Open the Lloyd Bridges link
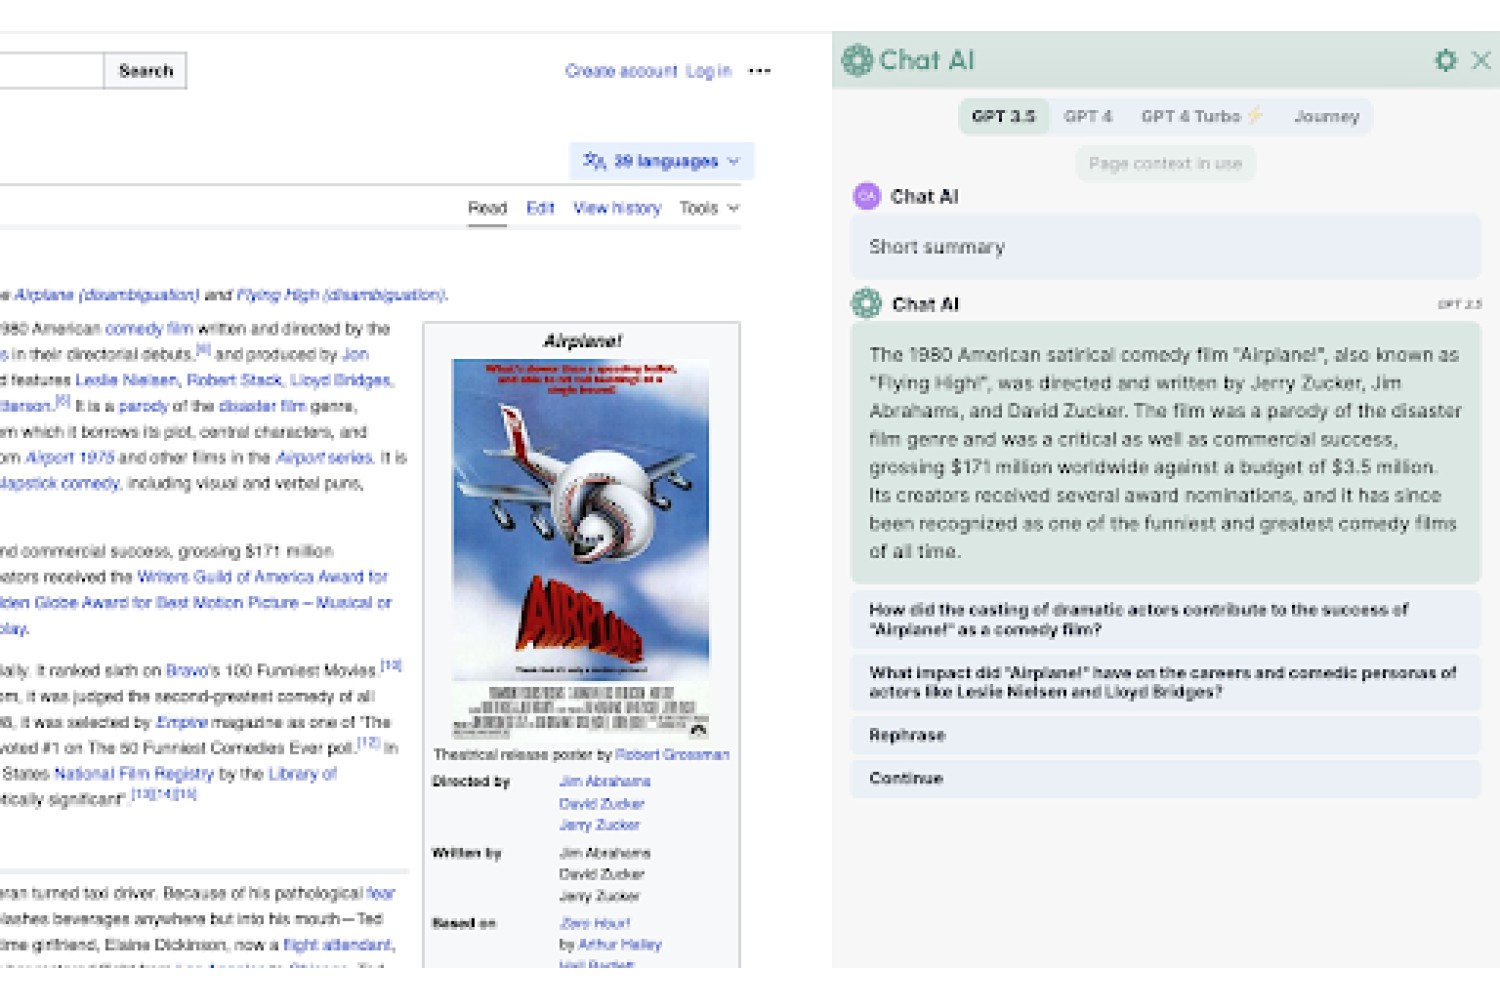The height and width of the screenshot is (1000, 1500). [342, 380]
